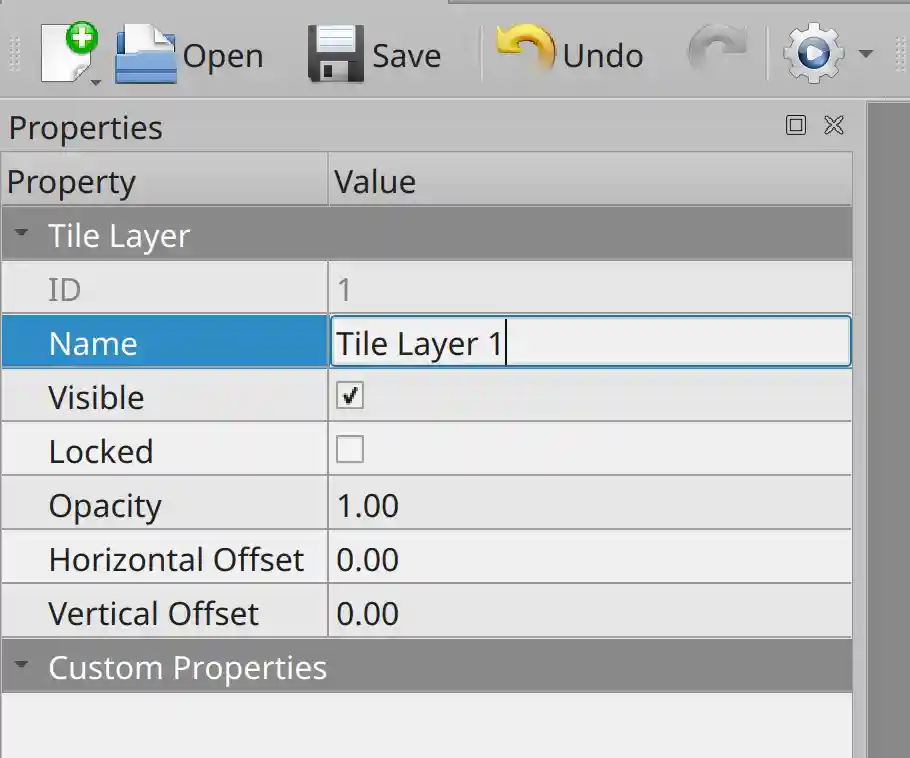
Task: Open the dropdown arrow beside the settings gear
Action: 866,55
